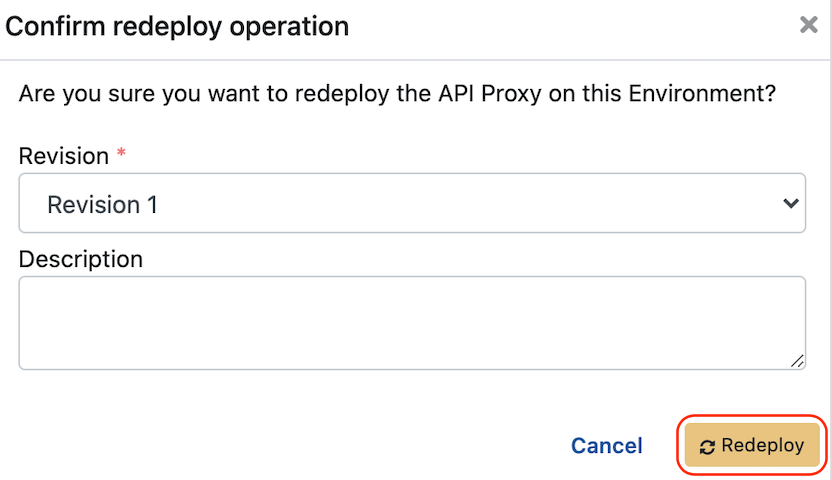Click the Description box resize handle
The height and width of the screenshot is (480, 832).
pos(797,361)
